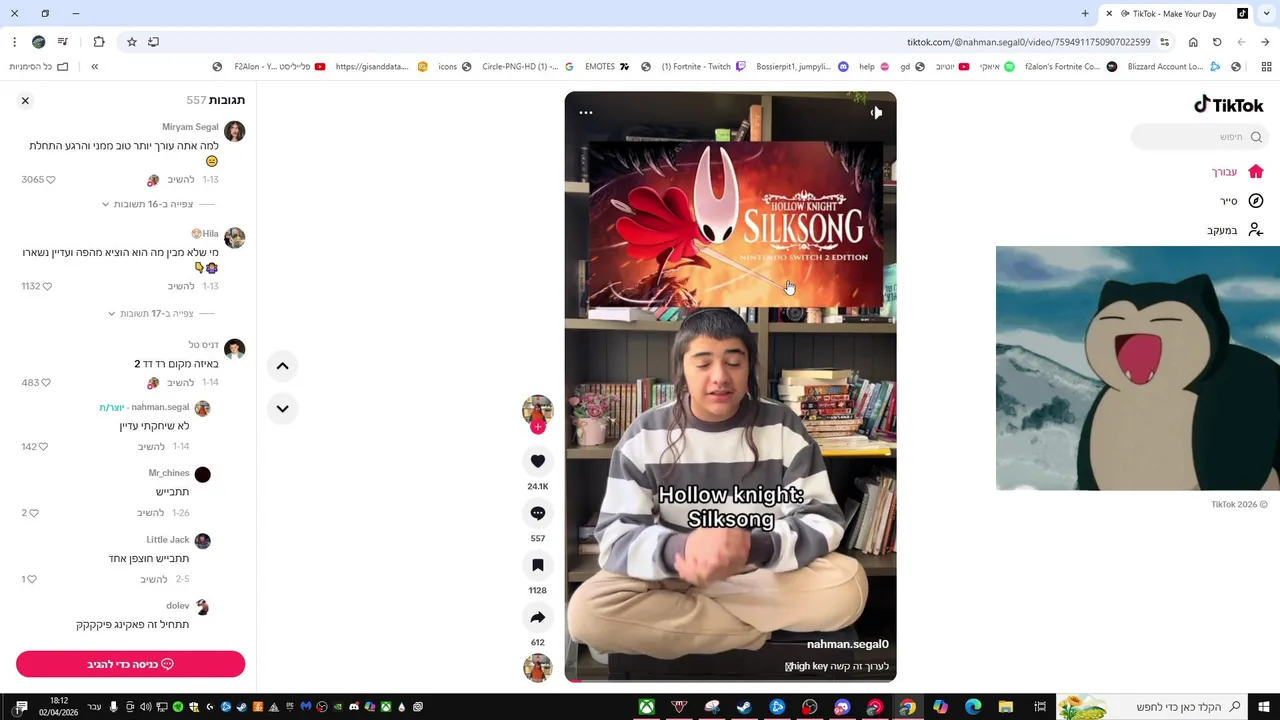
Task: Open the Windows Start button
Action: pos(1265,707)
